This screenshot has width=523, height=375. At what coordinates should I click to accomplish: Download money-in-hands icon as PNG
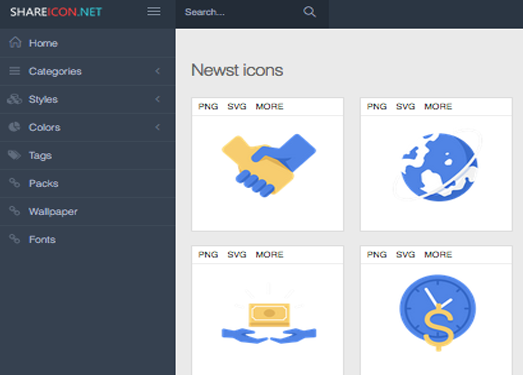[x=208, y=255]
